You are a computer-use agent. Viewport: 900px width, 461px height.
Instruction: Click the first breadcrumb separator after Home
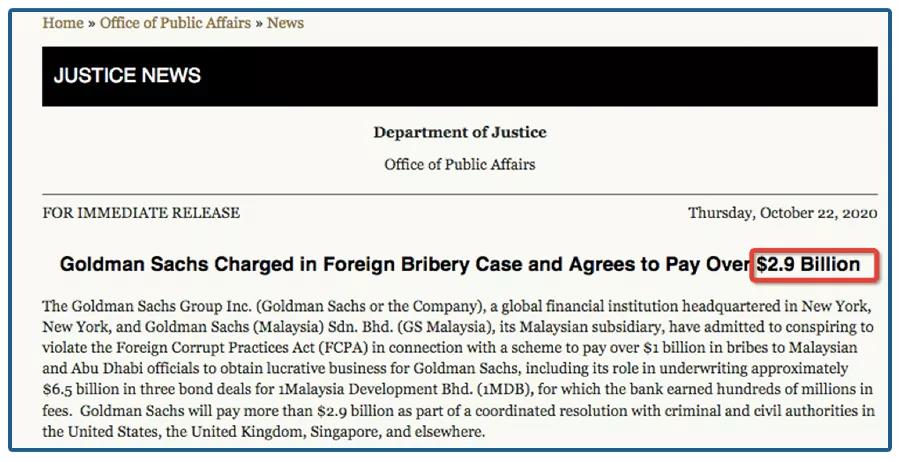[x=91, y=24]
